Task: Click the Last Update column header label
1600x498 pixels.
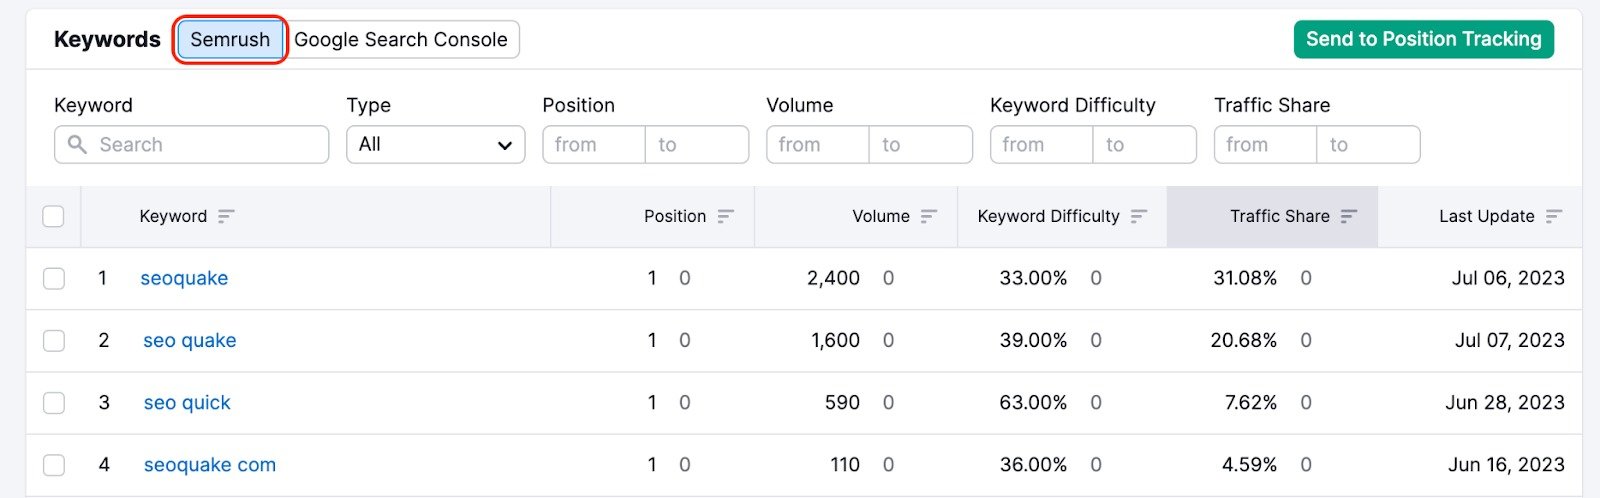Action: (1487, 216)
